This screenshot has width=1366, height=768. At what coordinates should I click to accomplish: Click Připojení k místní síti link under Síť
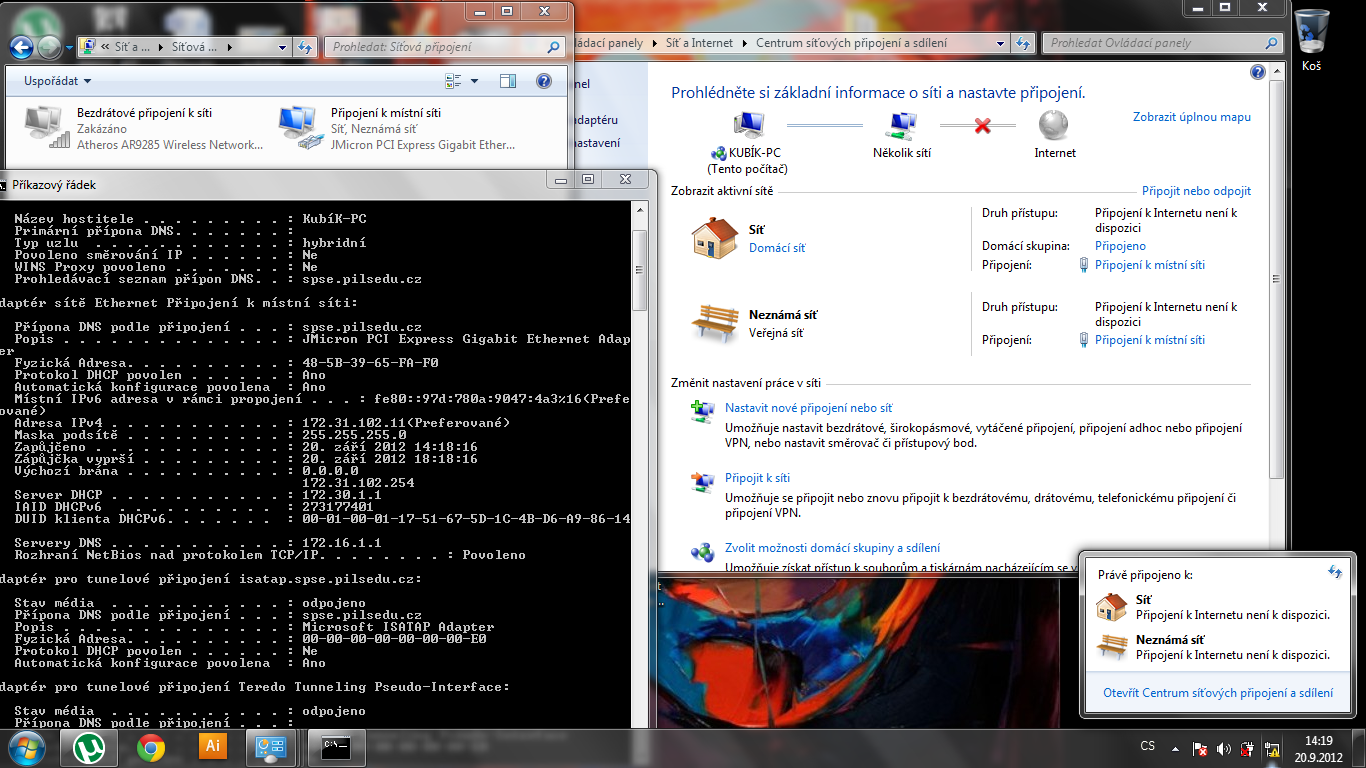[x=1150, y=265]
